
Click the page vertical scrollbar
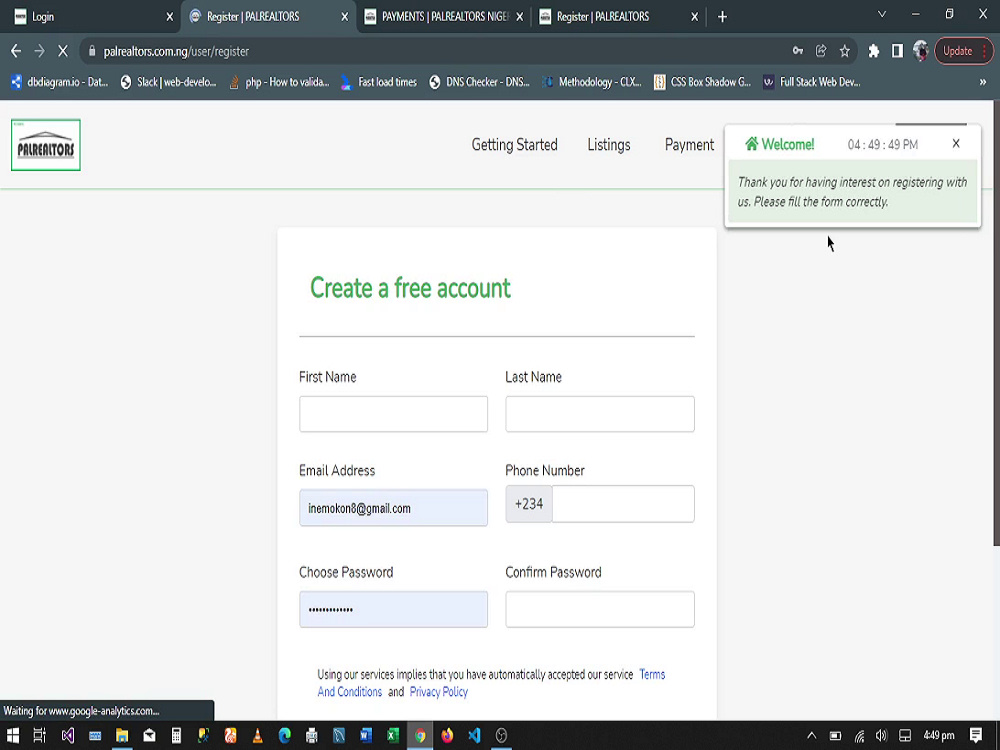pos(996,323)
